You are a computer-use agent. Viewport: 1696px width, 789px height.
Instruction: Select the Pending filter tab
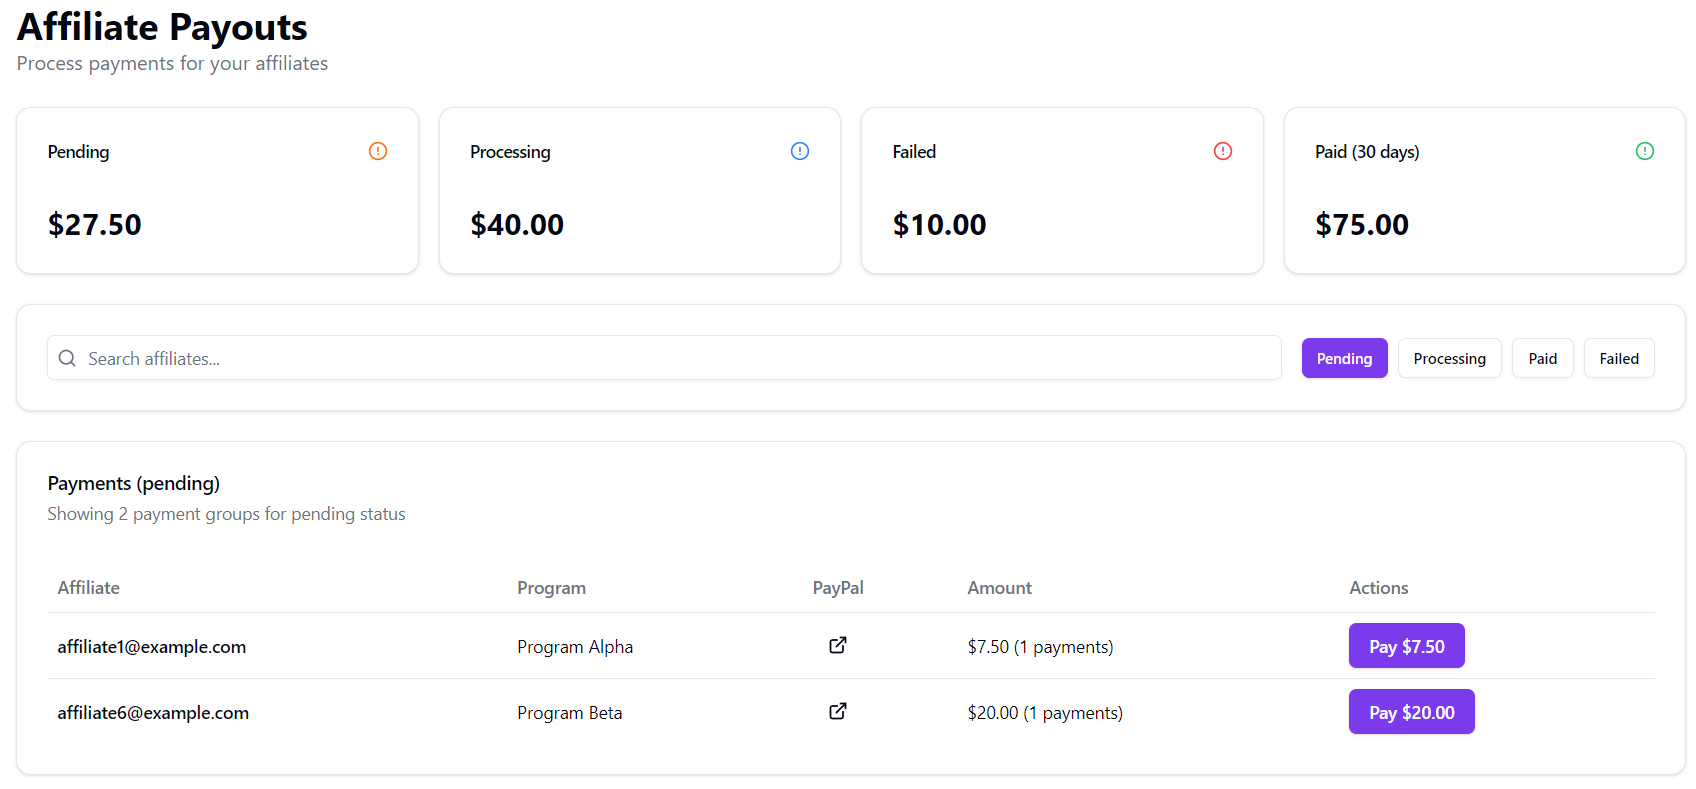click(1344, 358)
